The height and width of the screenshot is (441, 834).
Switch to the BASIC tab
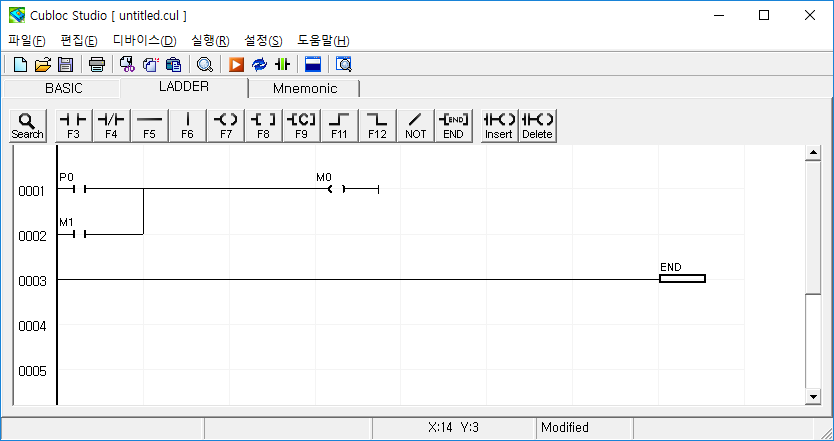64,88
